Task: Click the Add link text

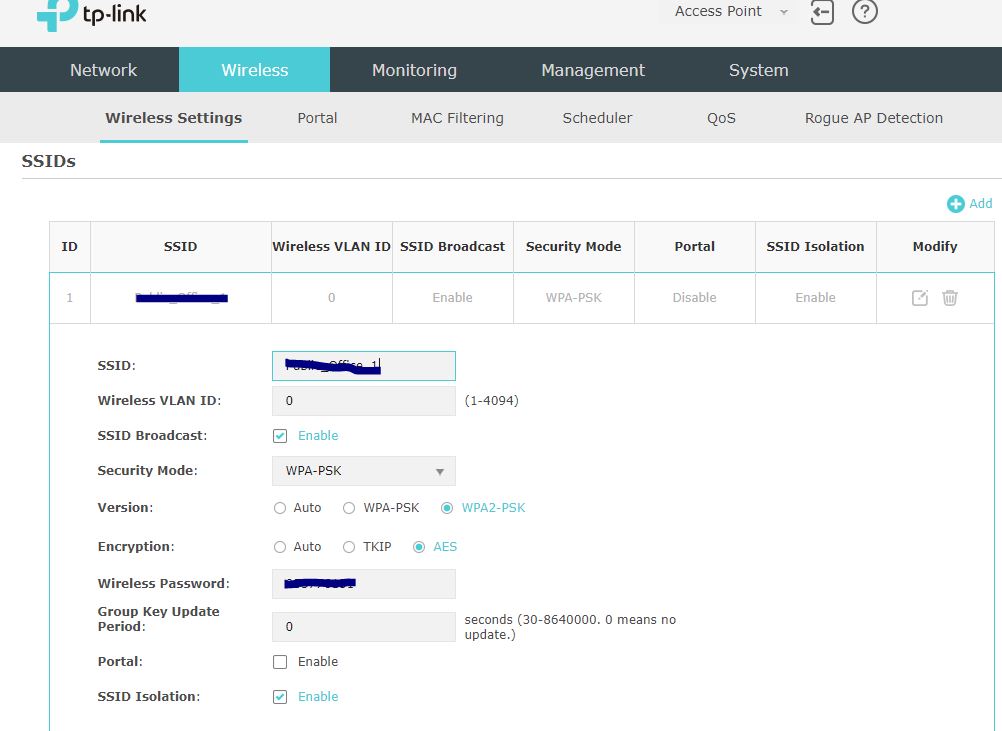Action: click(x=980, y=204)
